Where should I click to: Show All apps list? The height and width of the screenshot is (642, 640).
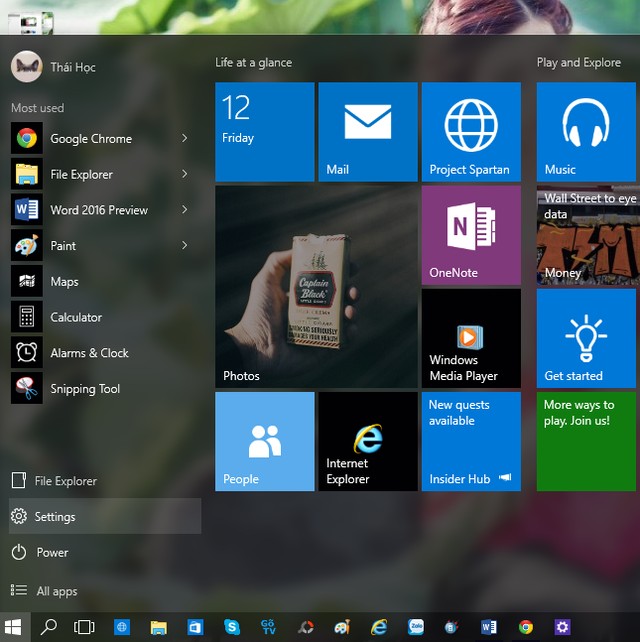(x=105, y=591)
